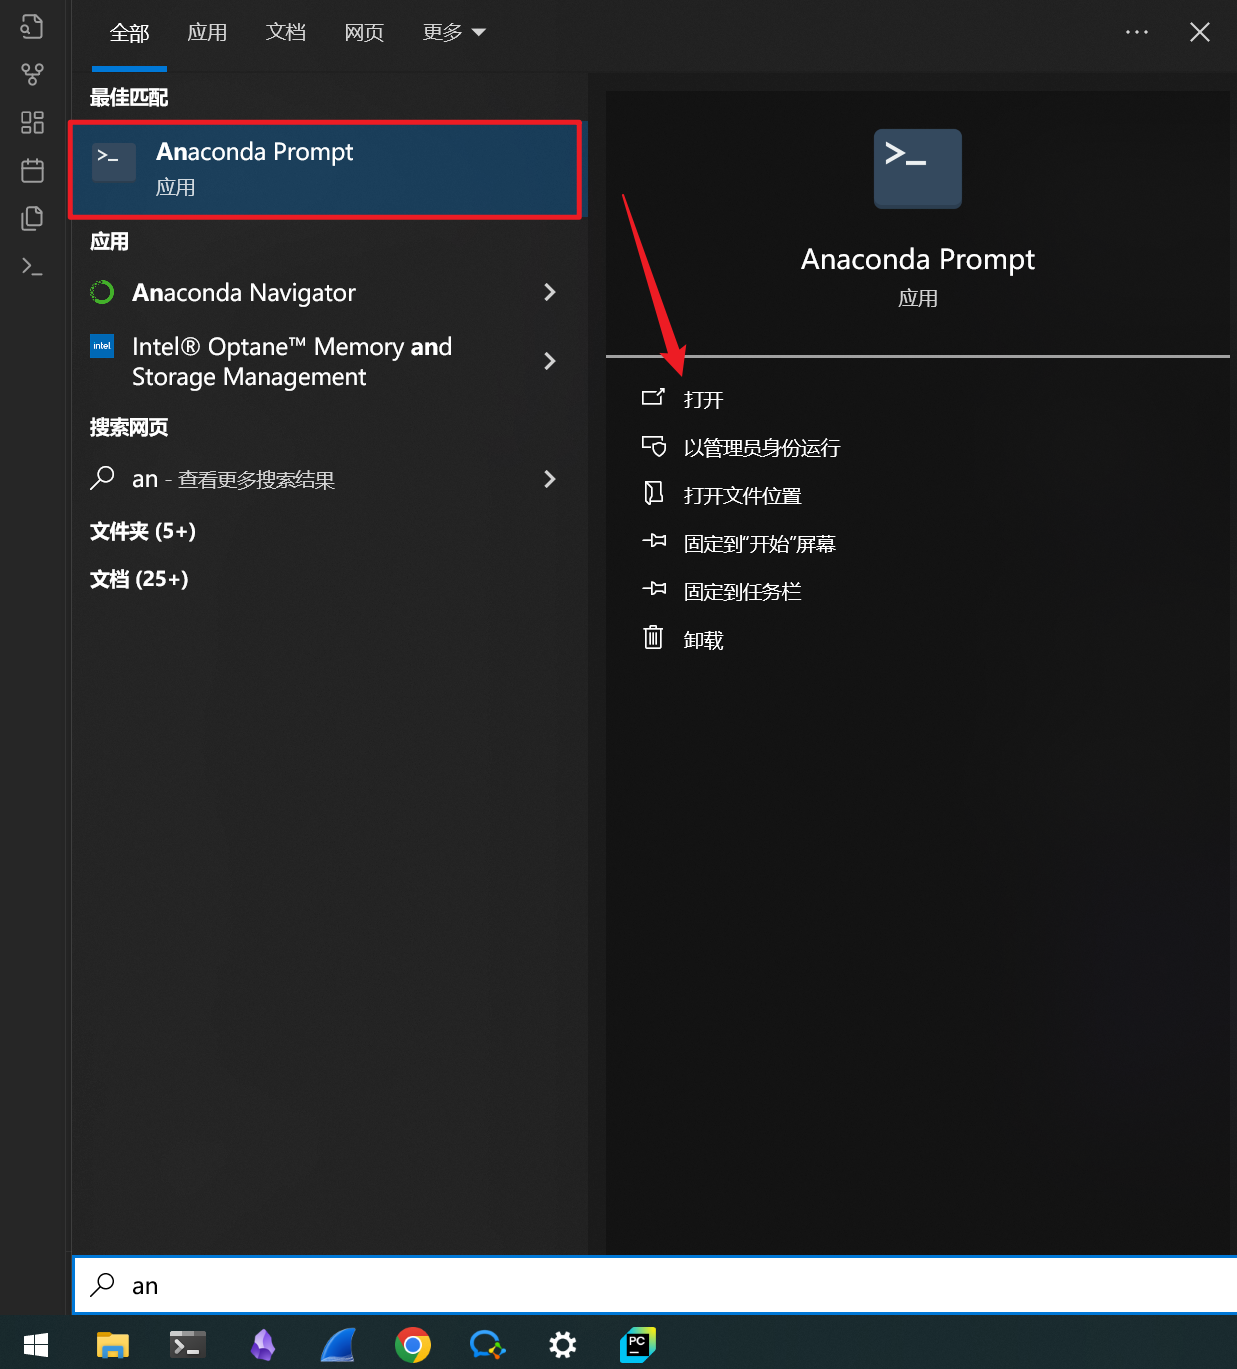Focus the search box containing 'an'
This screenshot has width=1237, height=1369.
click(x=655, y=1285)
